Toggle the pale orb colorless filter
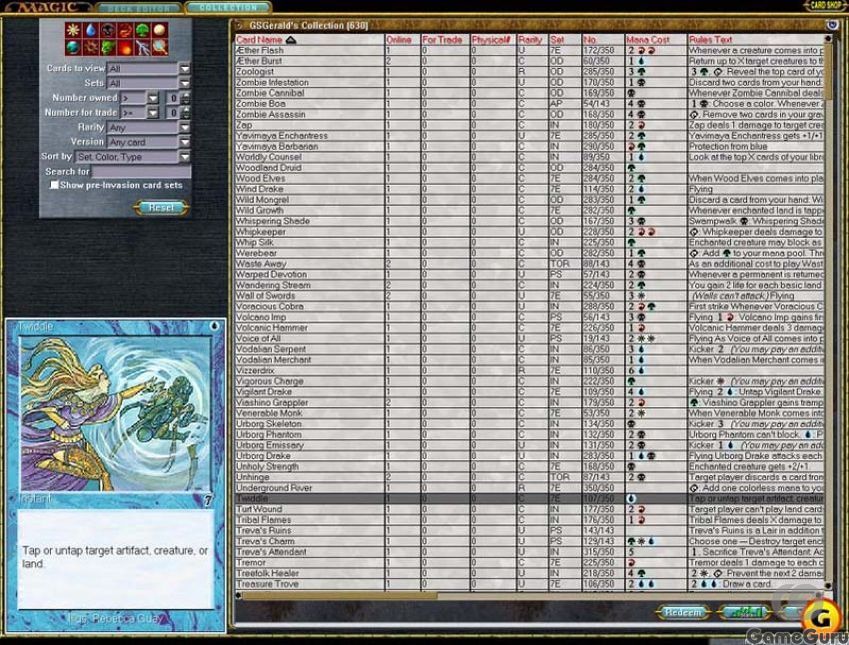 (160, 30)
